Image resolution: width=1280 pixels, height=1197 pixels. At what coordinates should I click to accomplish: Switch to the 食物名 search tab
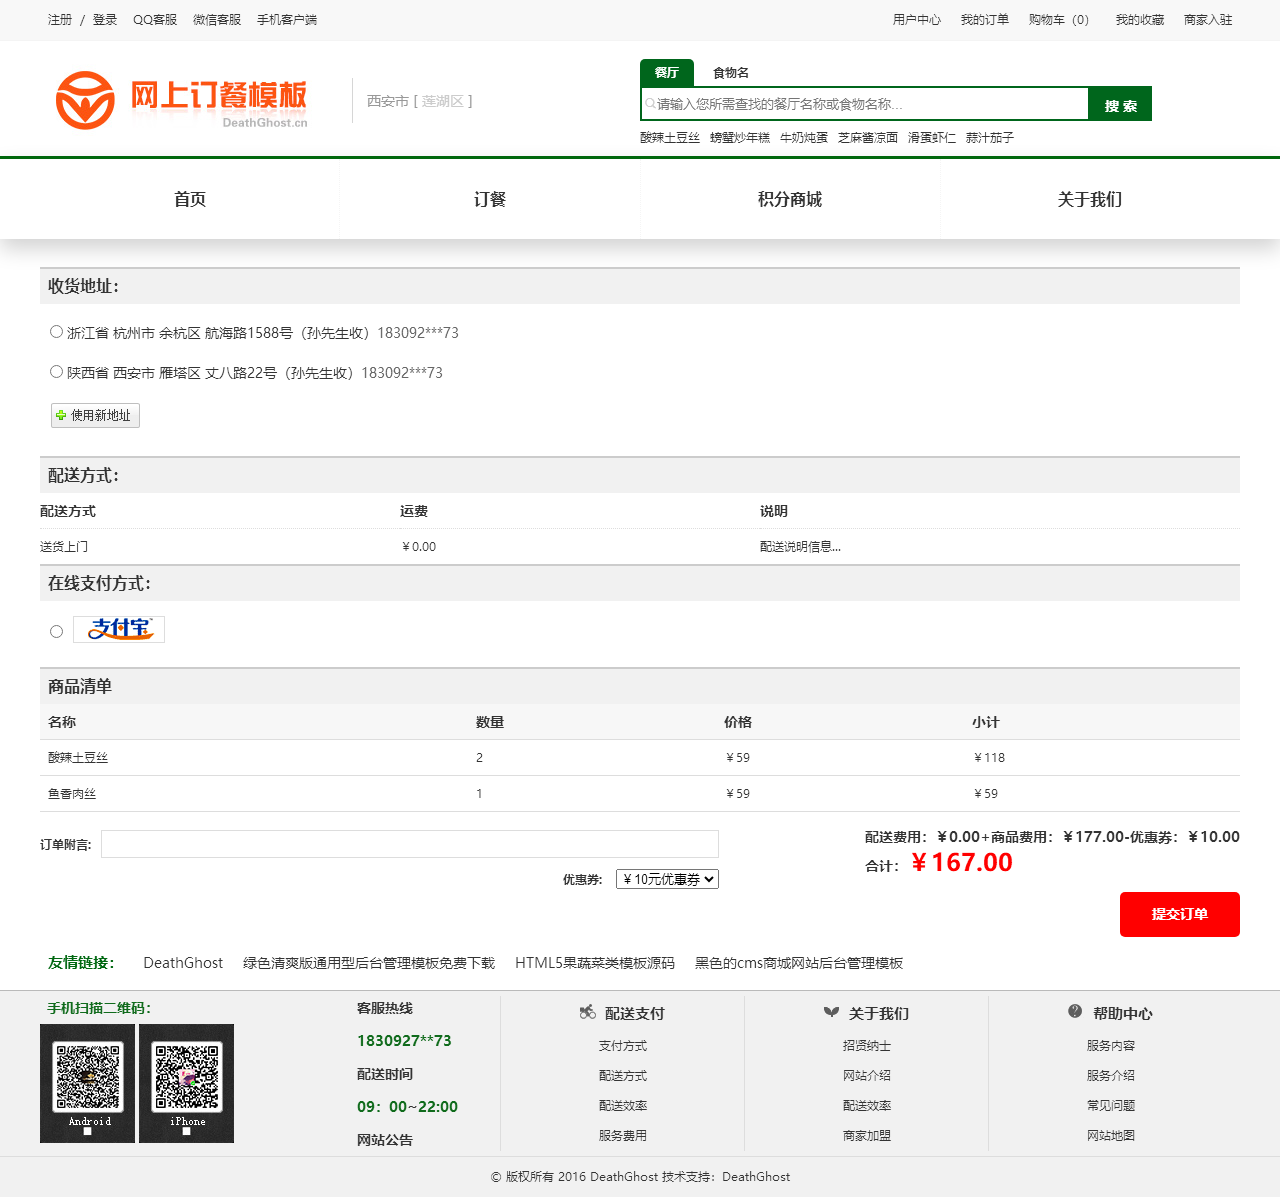[730, 73]
